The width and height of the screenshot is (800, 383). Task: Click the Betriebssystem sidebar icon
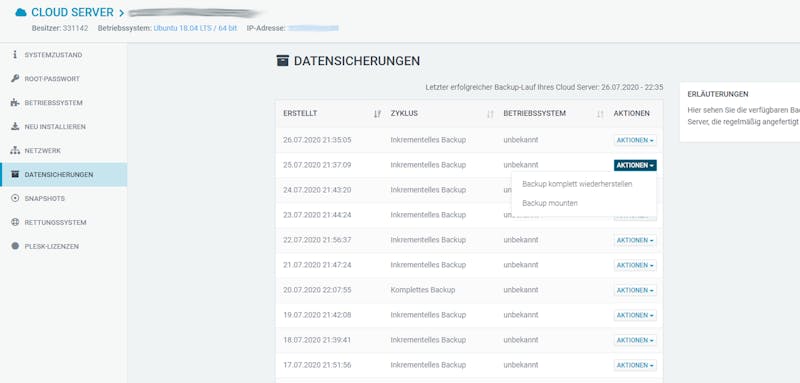[15, 103]
